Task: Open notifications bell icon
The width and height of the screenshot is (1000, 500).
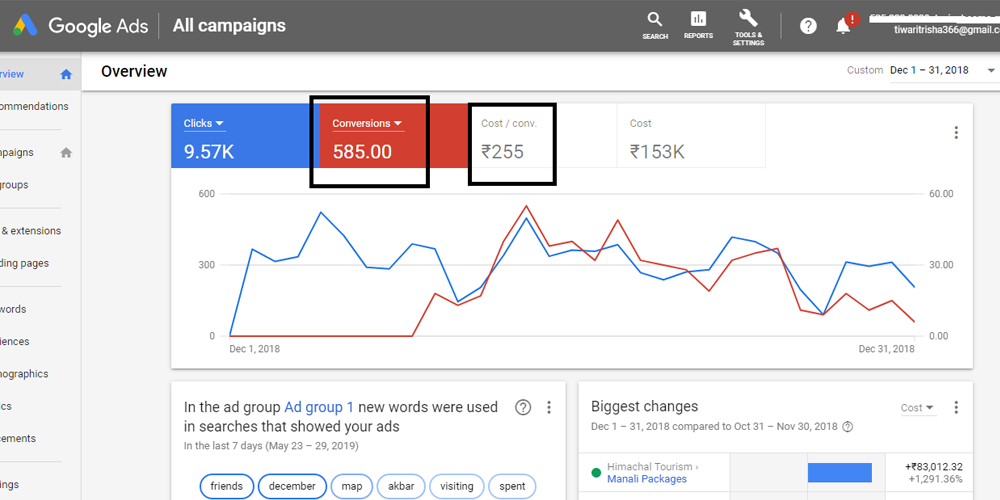Action: [x=844, y=26]
